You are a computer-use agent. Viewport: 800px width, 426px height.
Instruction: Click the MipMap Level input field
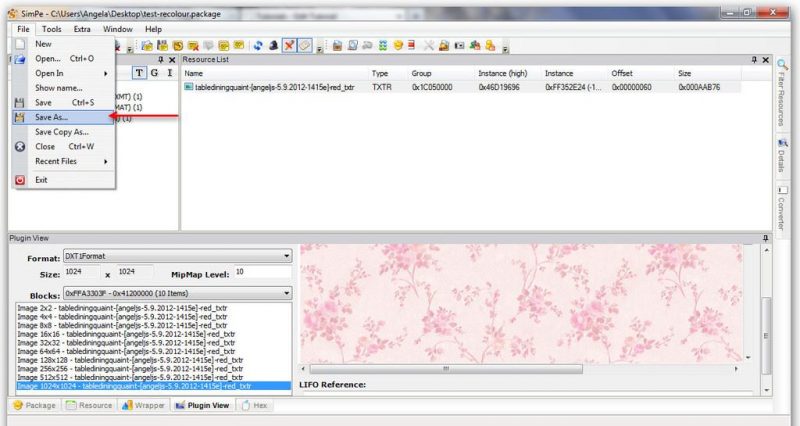click(x=262, y=272)
